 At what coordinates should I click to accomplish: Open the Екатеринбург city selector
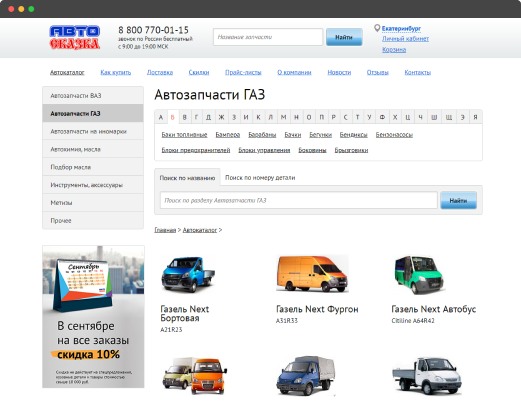(401, 29)
